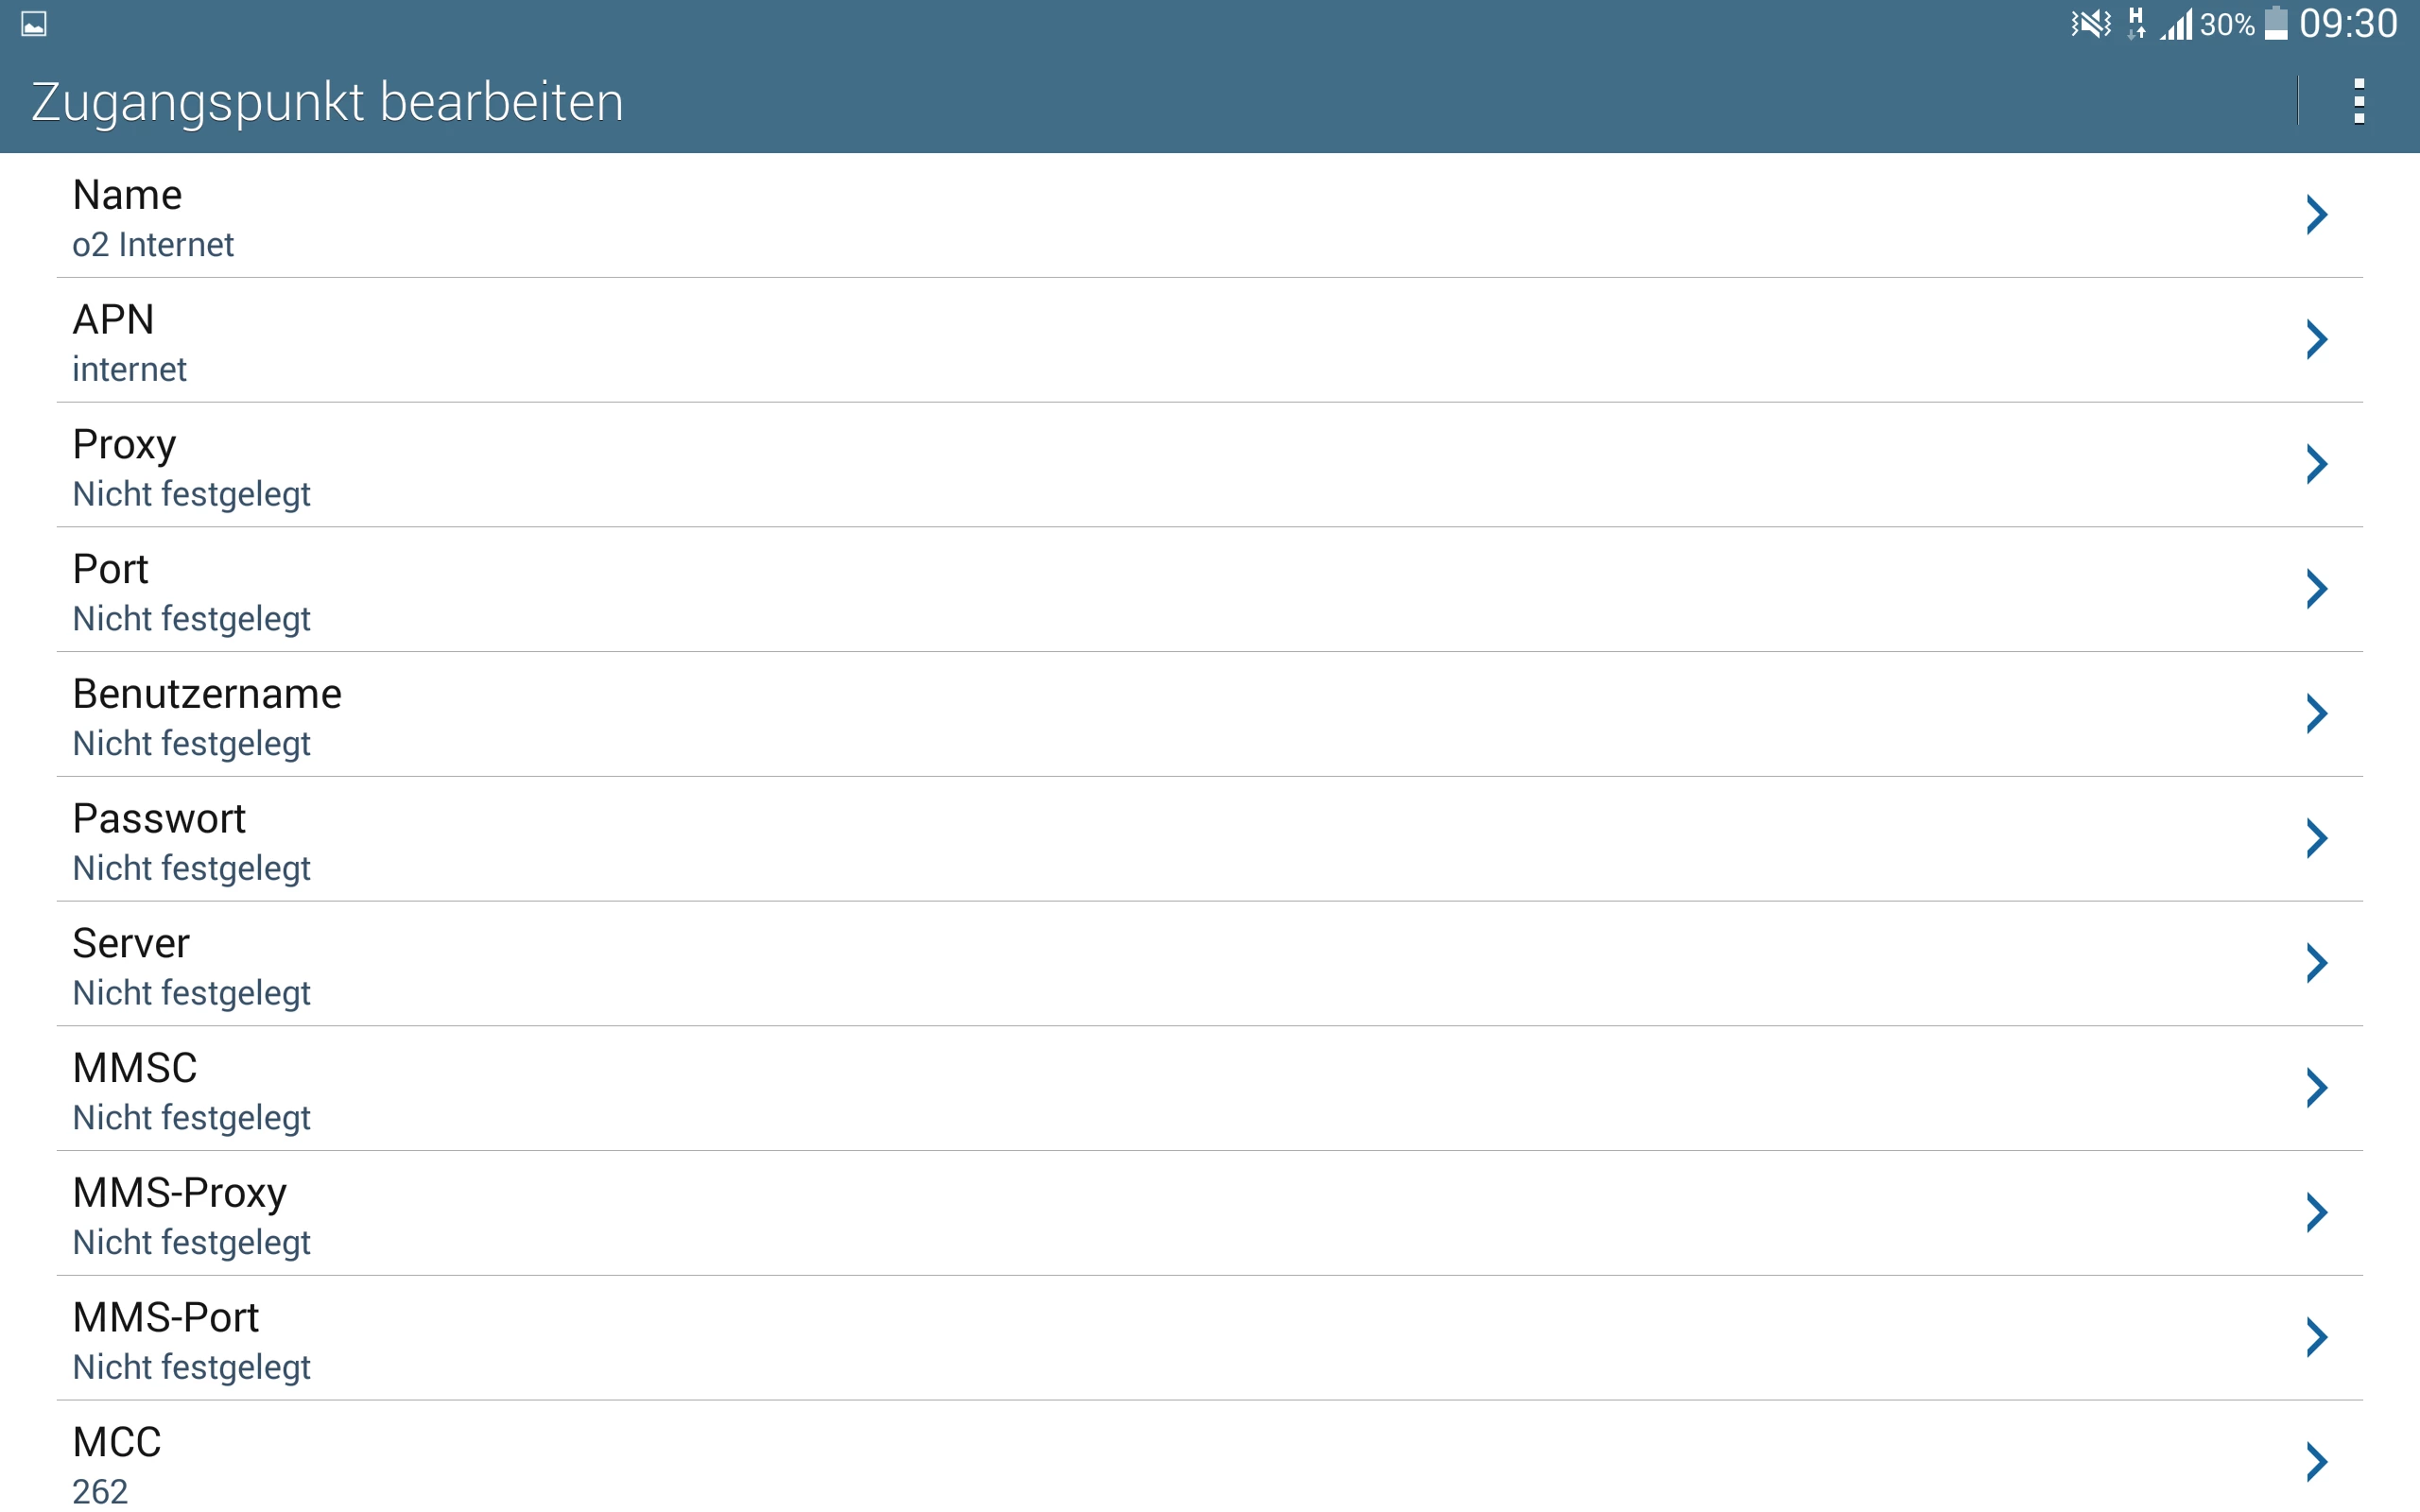Screen dimensions: 2420x1512
Task: Tap the 'Zugangspunkt bearbeiten' title
Action: [328, 102]
